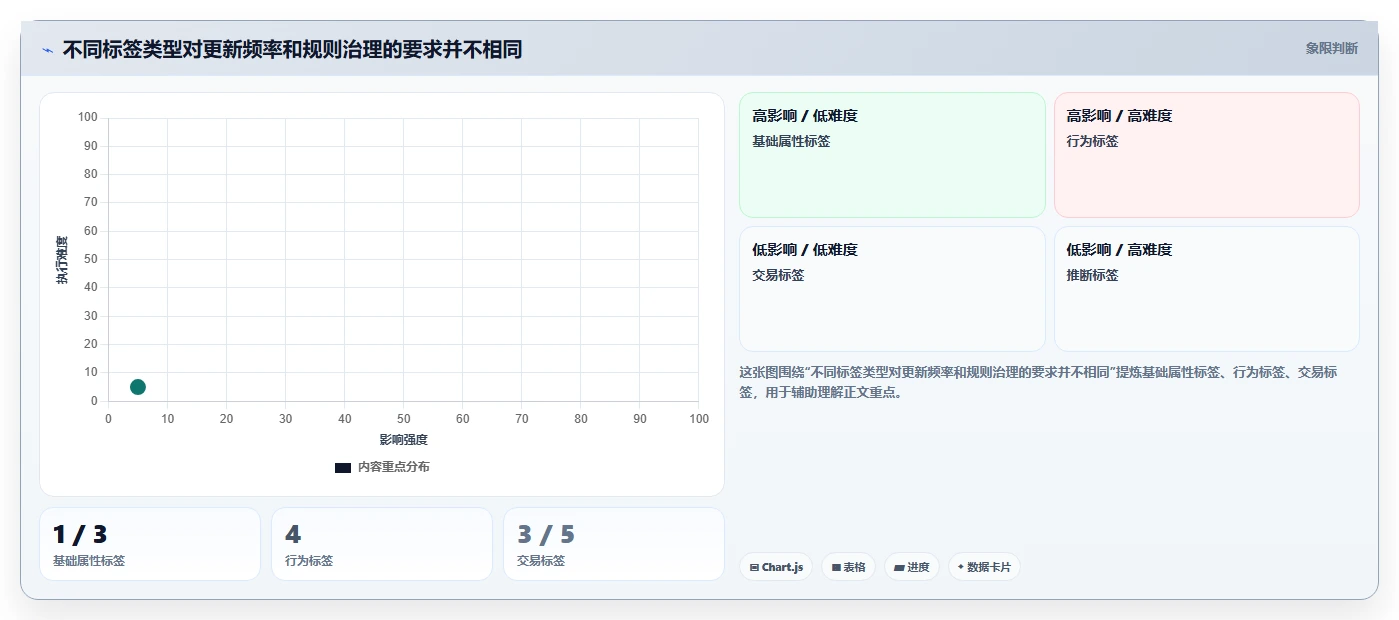Toggle the 内容重点分布 legend item
Image resolution: width=1399 pixels, height=620 pixels.
(382, 467)
